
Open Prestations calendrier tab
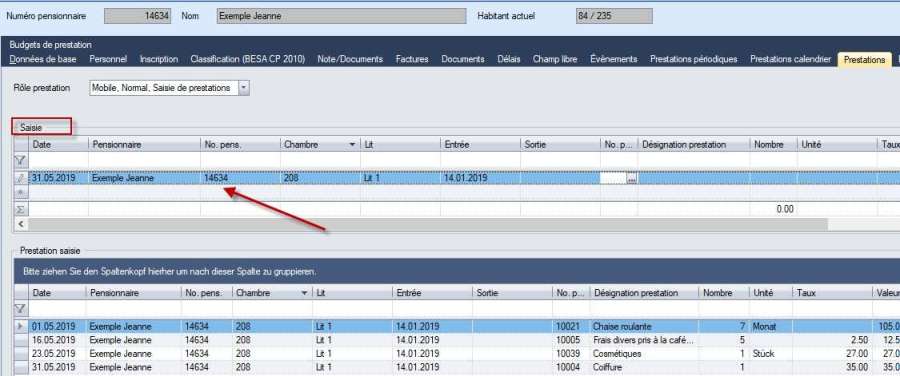tap(790, 59)
